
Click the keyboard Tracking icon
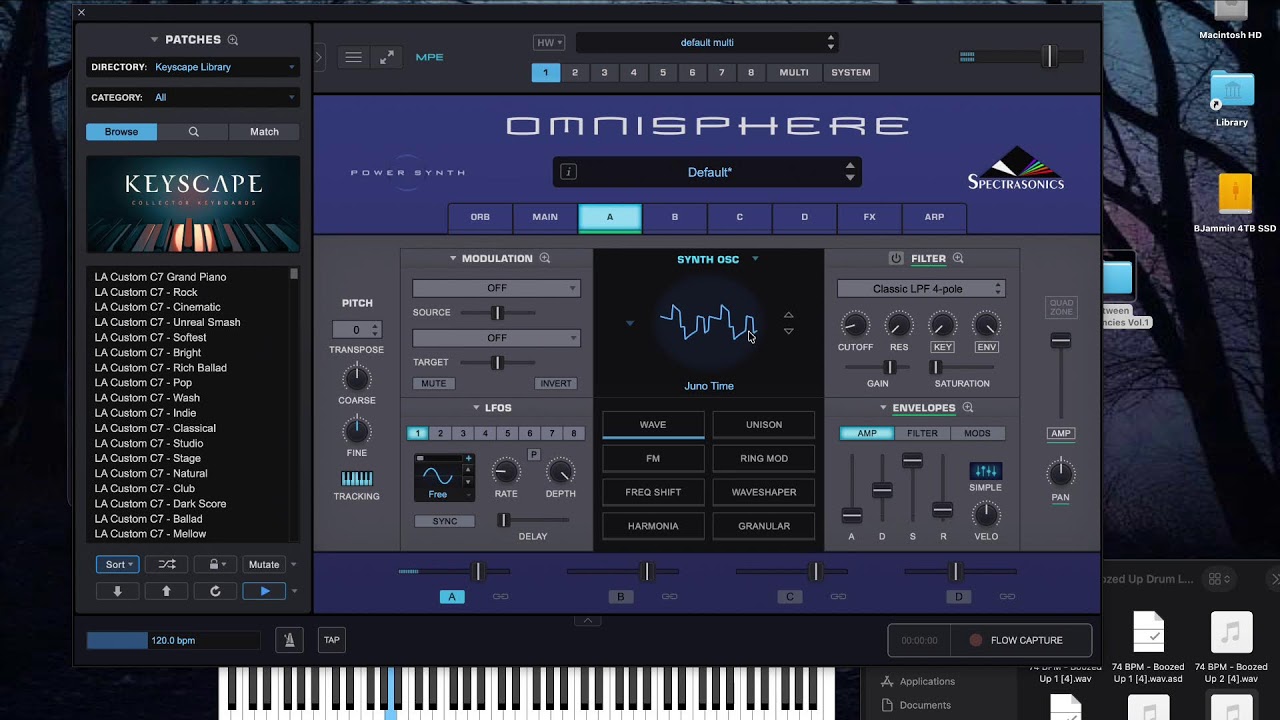point(357,479)
